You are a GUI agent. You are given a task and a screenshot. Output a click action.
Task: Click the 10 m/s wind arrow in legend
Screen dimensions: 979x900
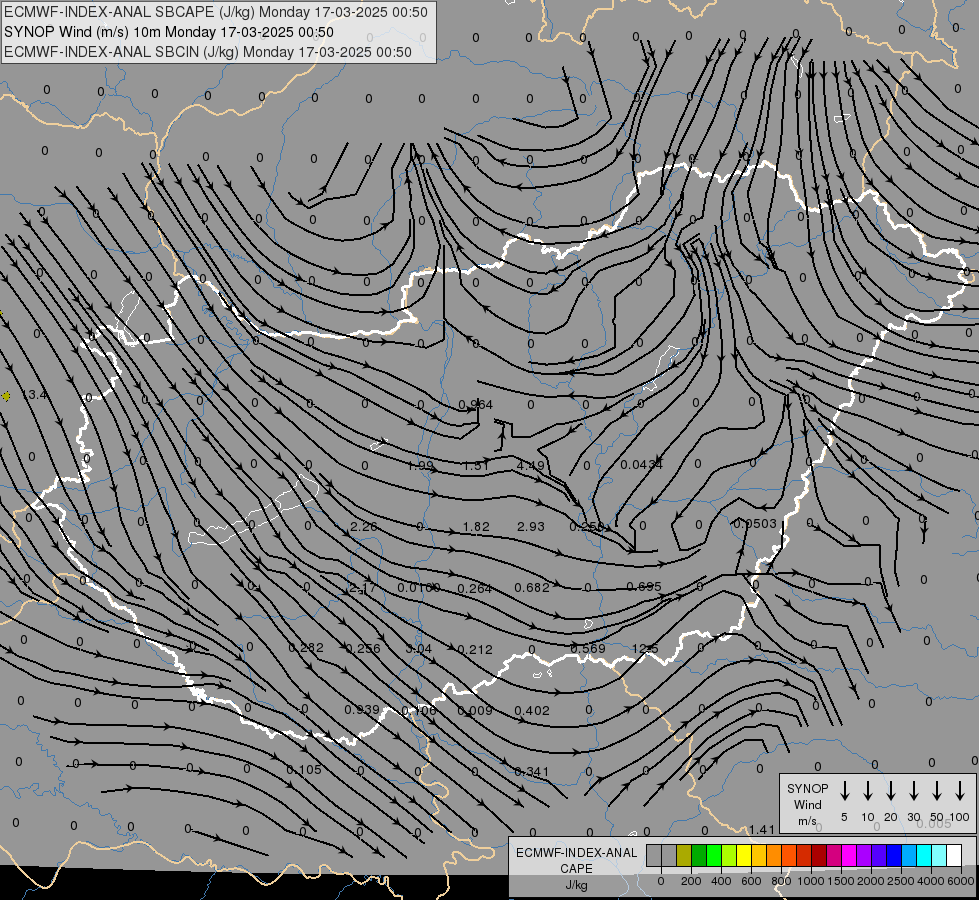pos(867,791)
